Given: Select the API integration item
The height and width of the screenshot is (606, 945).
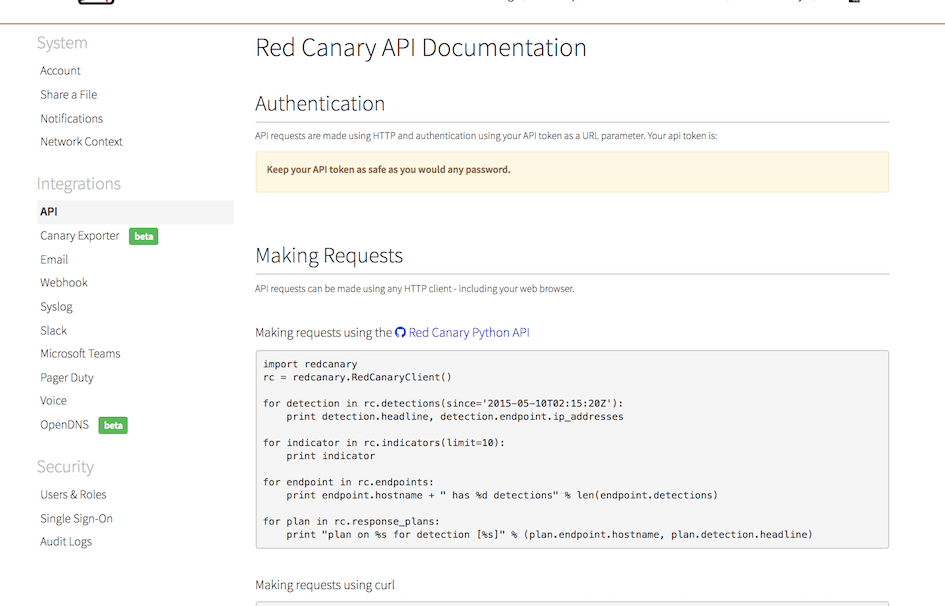Looking at the screenshot, I should [49, 212].
